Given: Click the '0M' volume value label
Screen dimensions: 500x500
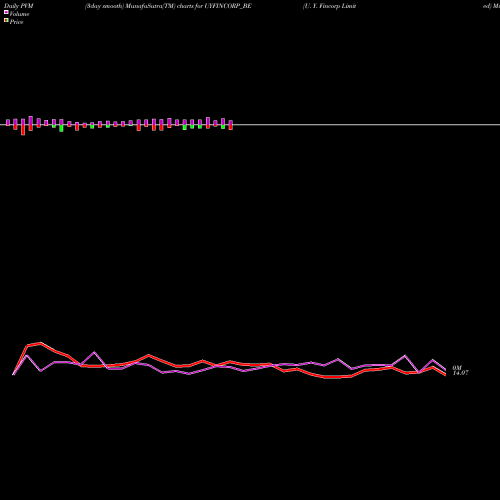Looking at the screenshot, I should click(x=457, y=368).
